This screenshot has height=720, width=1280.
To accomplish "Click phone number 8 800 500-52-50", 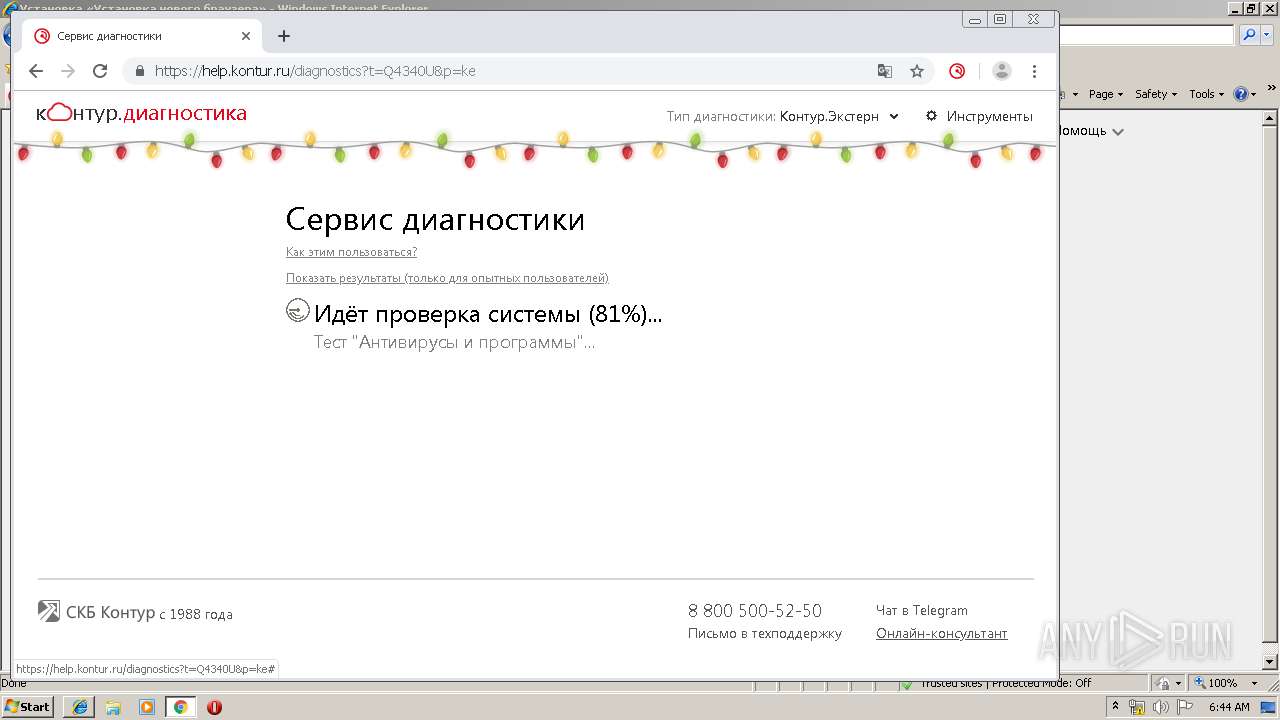I will pyautogui.click(x=755, y=610).
